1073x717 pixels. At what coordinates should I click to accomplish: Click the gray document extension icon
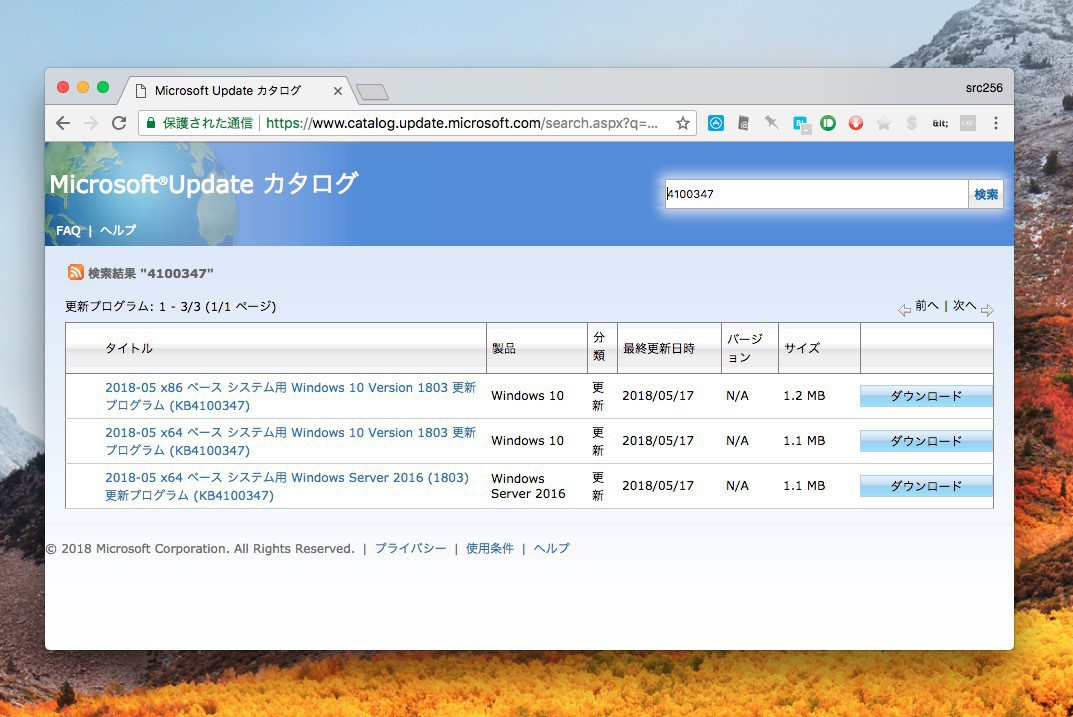(x=743, y=123)
